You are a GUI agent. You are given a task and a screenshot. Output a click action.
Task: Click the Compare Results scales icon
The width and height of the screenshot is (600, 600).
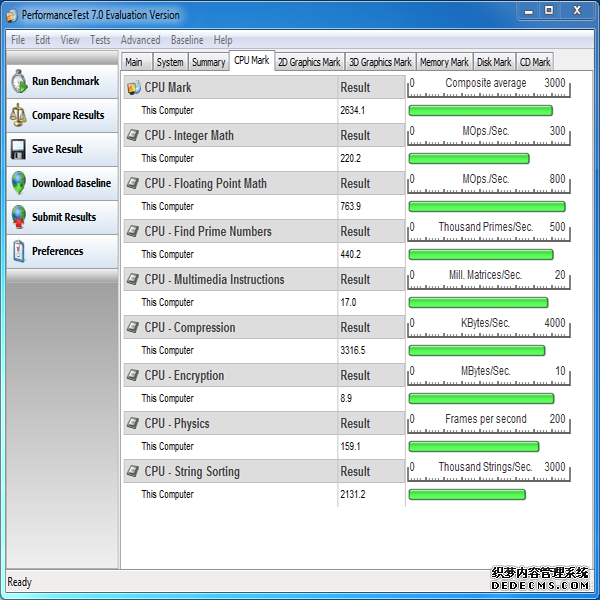(18, 115)
